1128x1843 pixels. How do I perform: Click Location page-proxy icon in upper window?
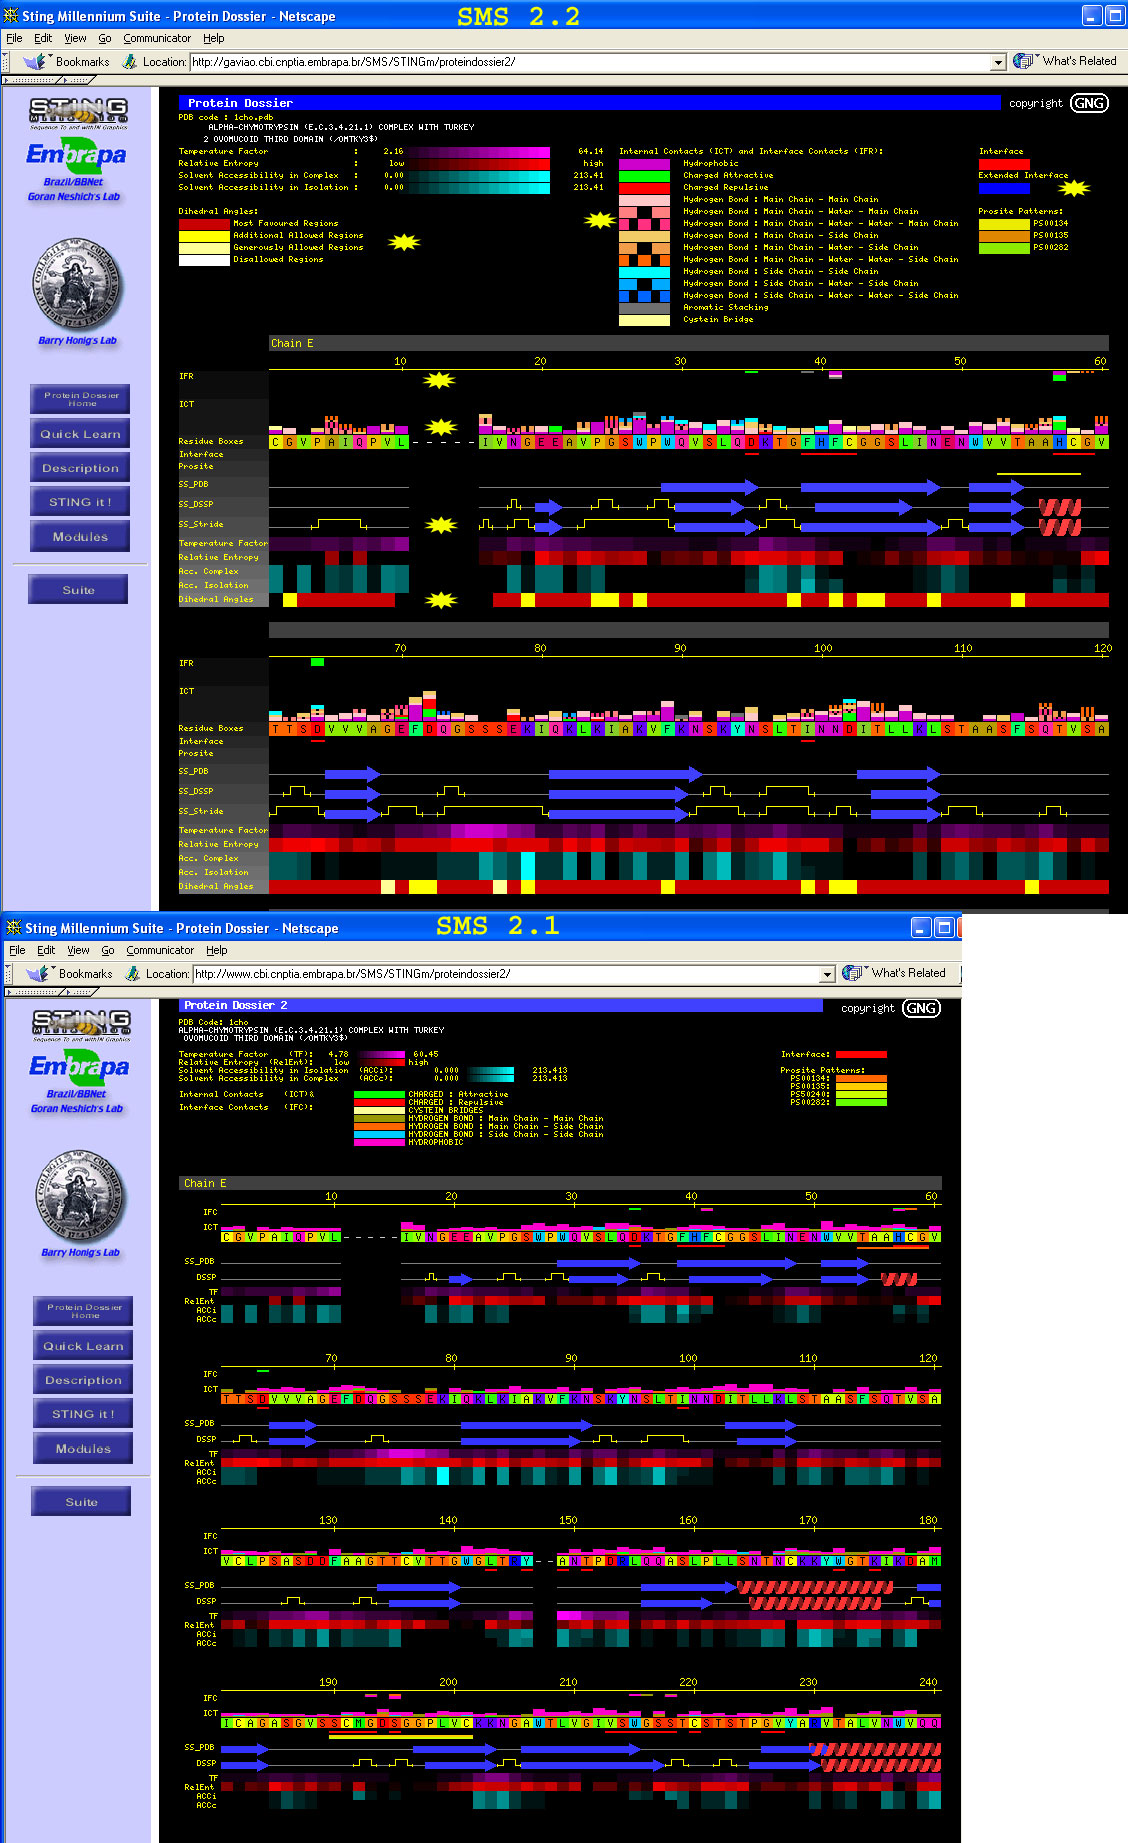[x=130, y=62]
